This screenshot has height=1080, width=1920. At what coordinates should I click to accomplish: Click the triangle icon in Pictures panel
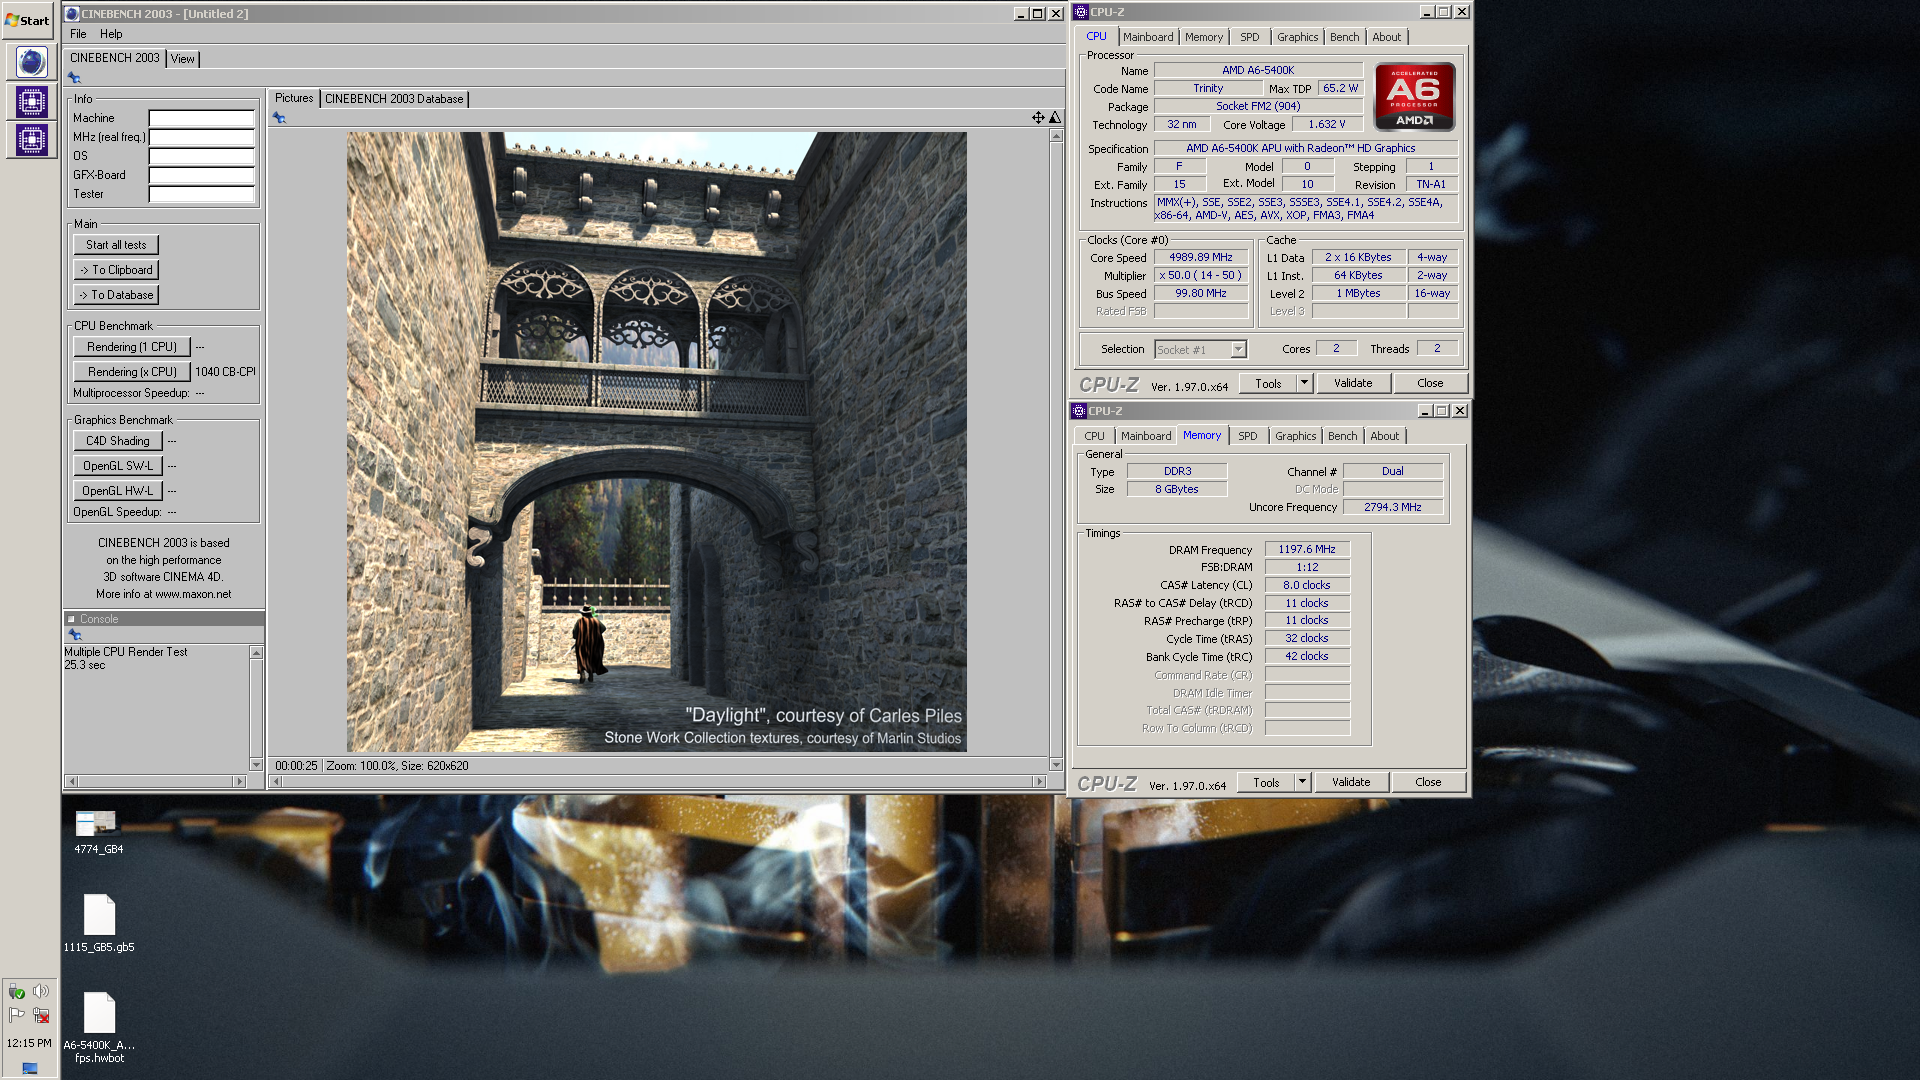point(1054,118)
